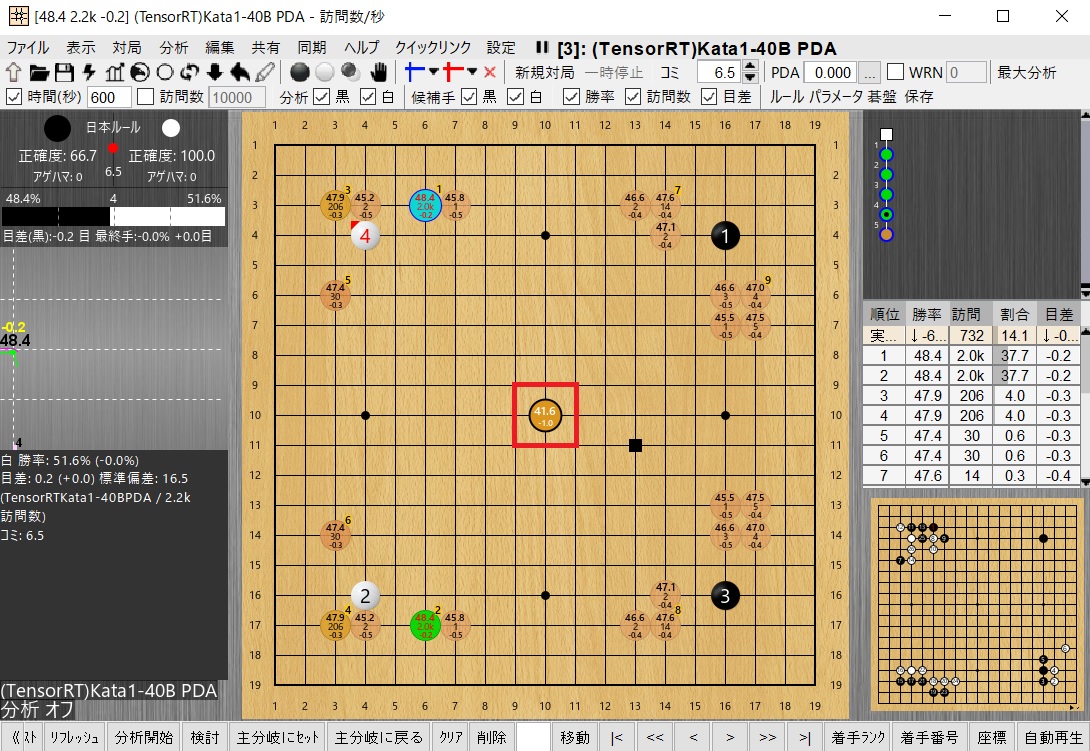Open the 設定 menu
This screenshot has width=1090, height=751.
pyautogui.click(x=501, y=47)
